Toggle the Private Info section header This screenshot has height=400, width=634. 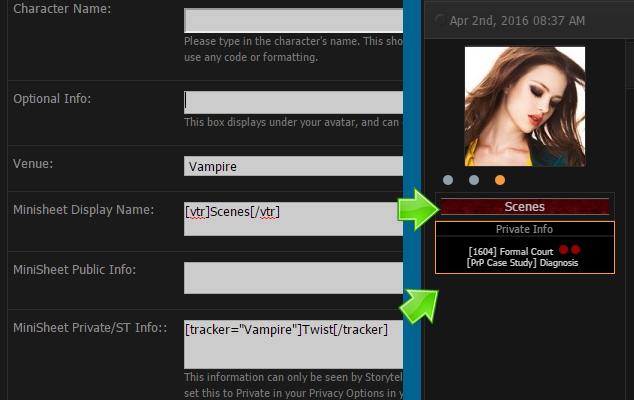click(525, 229)
